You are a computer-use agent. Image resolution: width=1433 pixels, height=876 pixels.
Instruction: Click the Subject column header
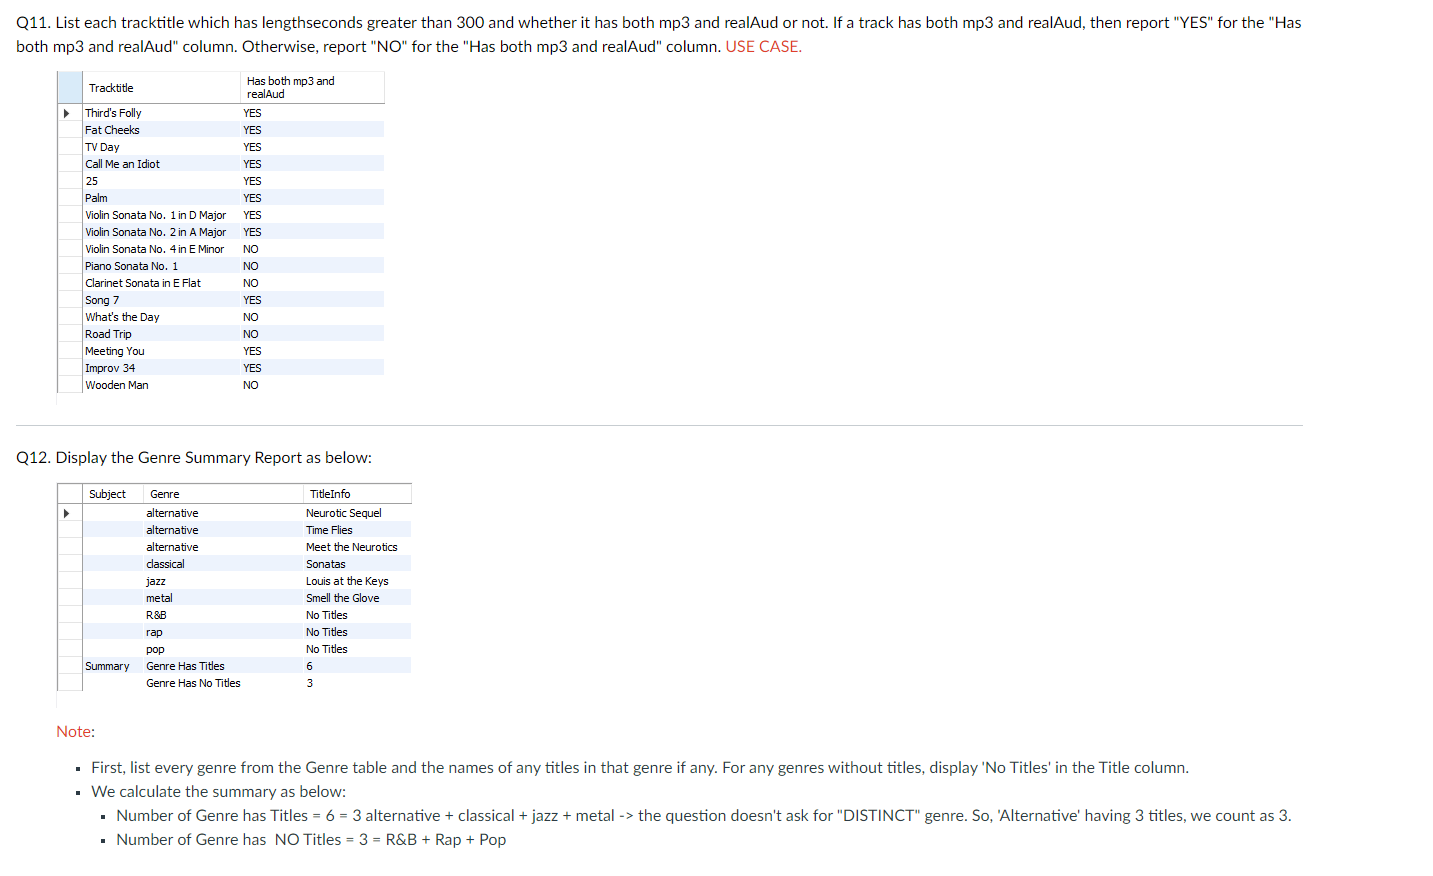[107, 493]
